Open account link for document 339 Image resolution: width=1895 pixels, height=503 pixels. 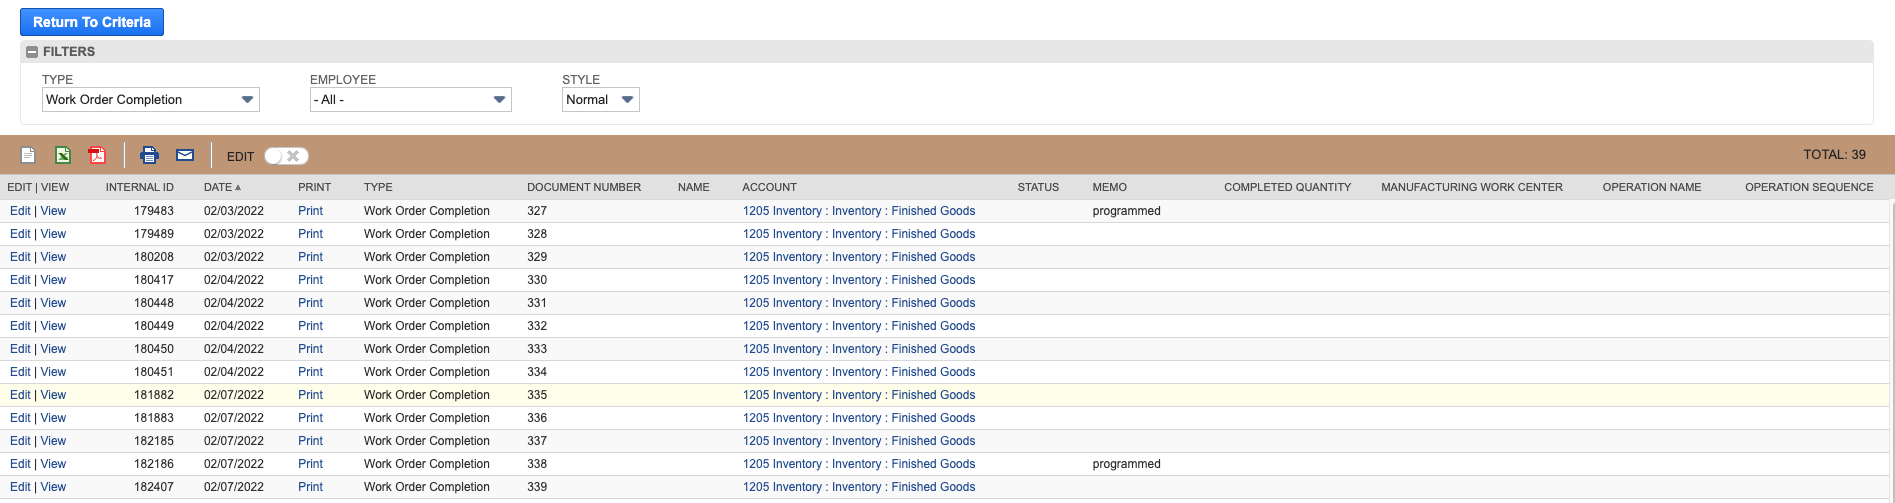(859, 487)
